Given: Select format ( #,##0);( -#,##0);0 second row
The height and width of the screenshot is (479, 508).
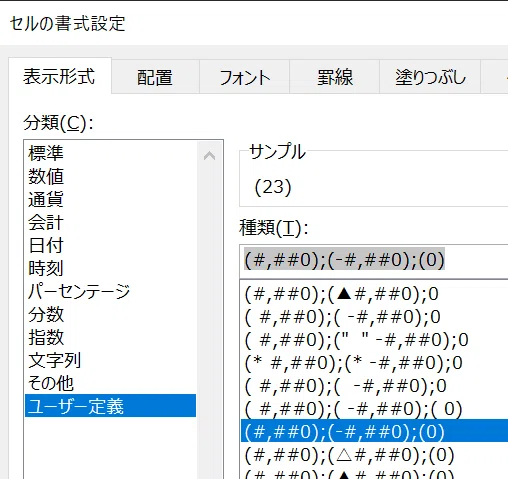Looking at the screenshot, I should pyautogui.click(x=374, y=317).
